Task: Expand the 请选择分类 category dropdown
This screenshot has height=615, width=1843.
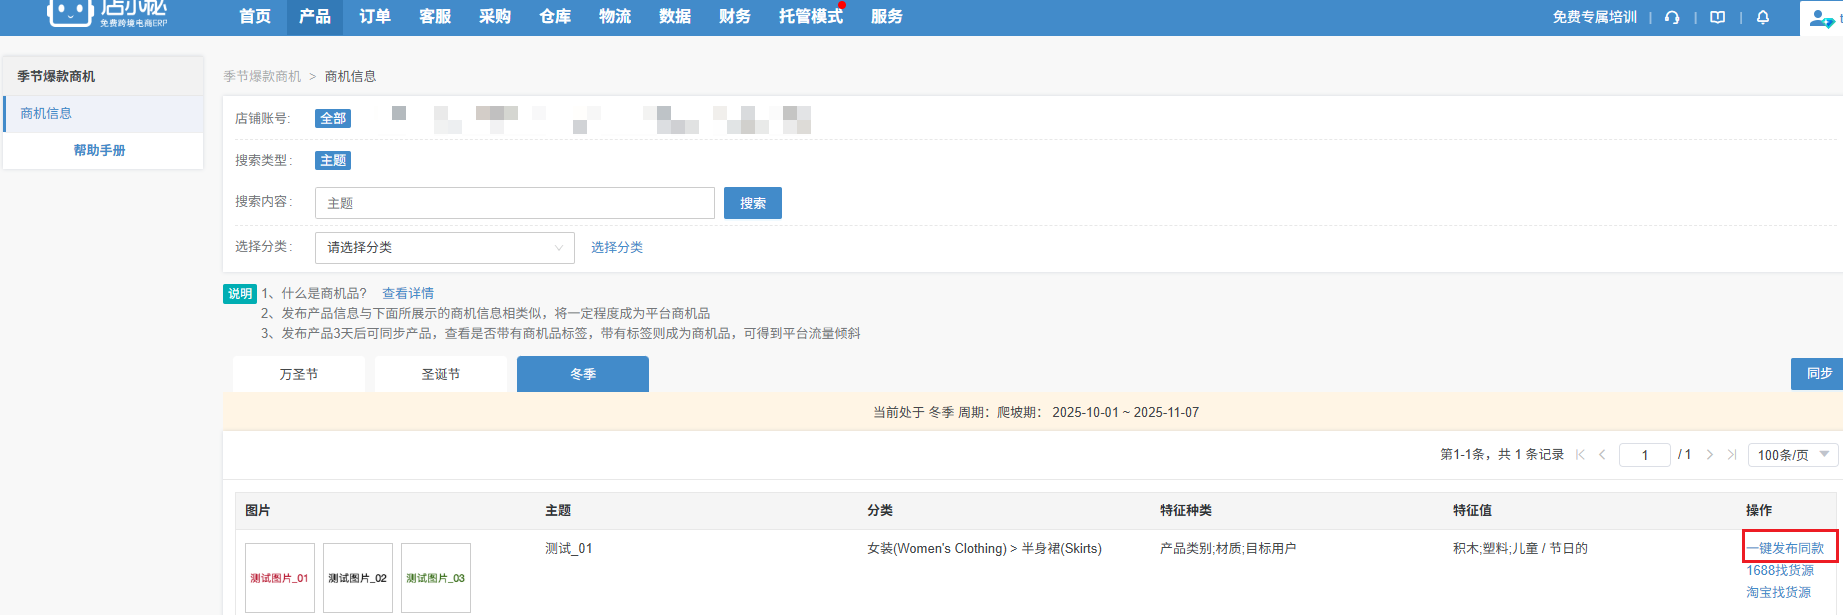Action: click(445, 248)
